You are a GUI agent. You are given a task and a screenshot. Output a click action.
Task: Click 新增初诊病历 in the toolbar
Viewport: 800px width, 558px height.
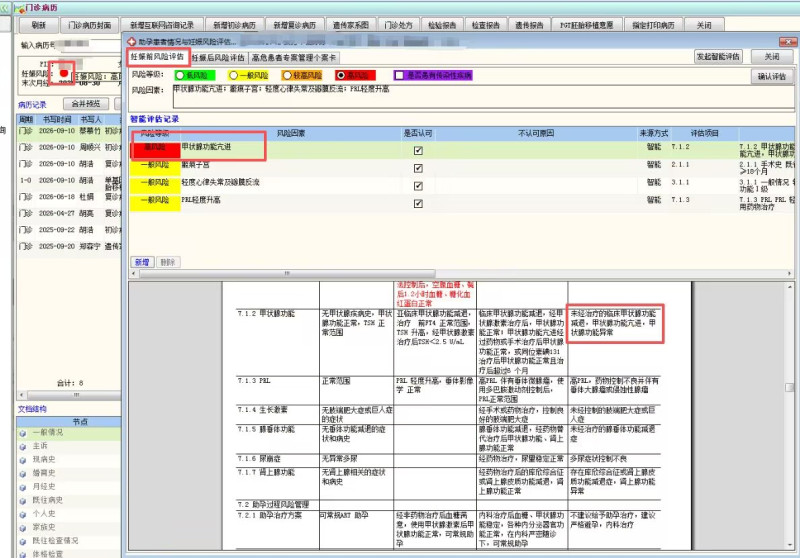pos(234,25)
